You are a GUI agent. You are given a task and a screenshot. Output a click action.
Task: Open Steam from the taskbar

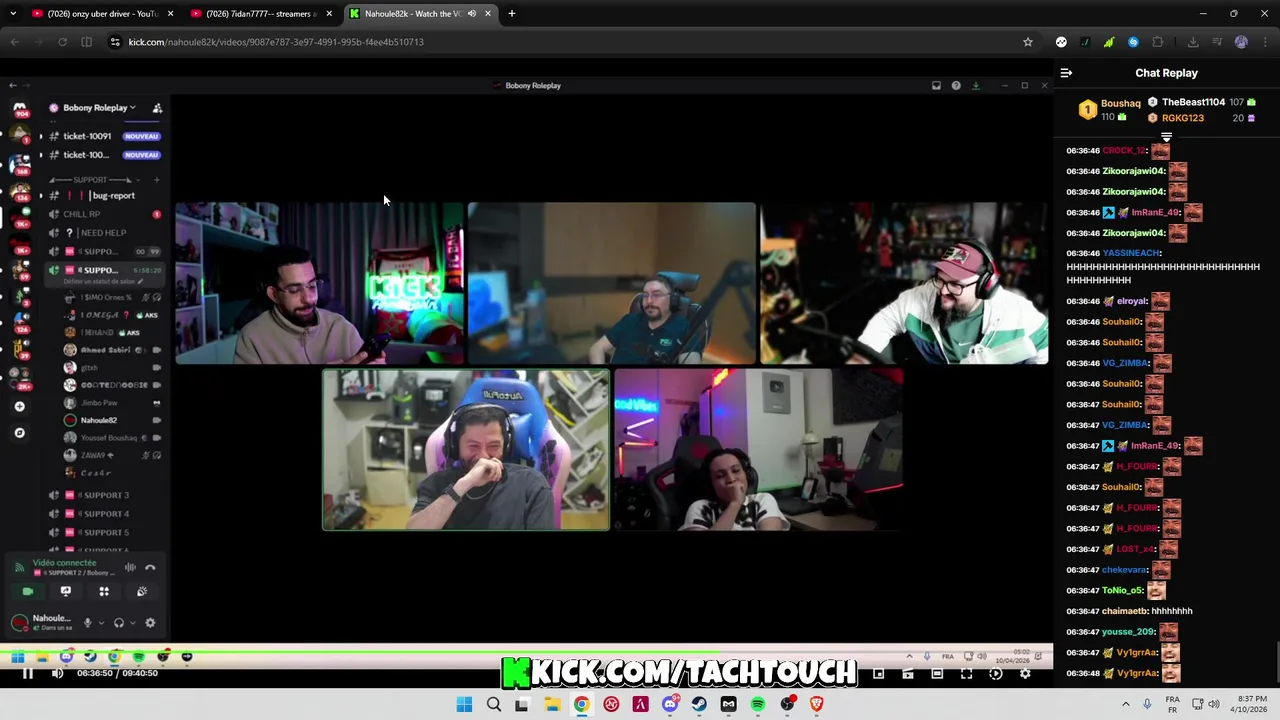click(x=699, y=704)
